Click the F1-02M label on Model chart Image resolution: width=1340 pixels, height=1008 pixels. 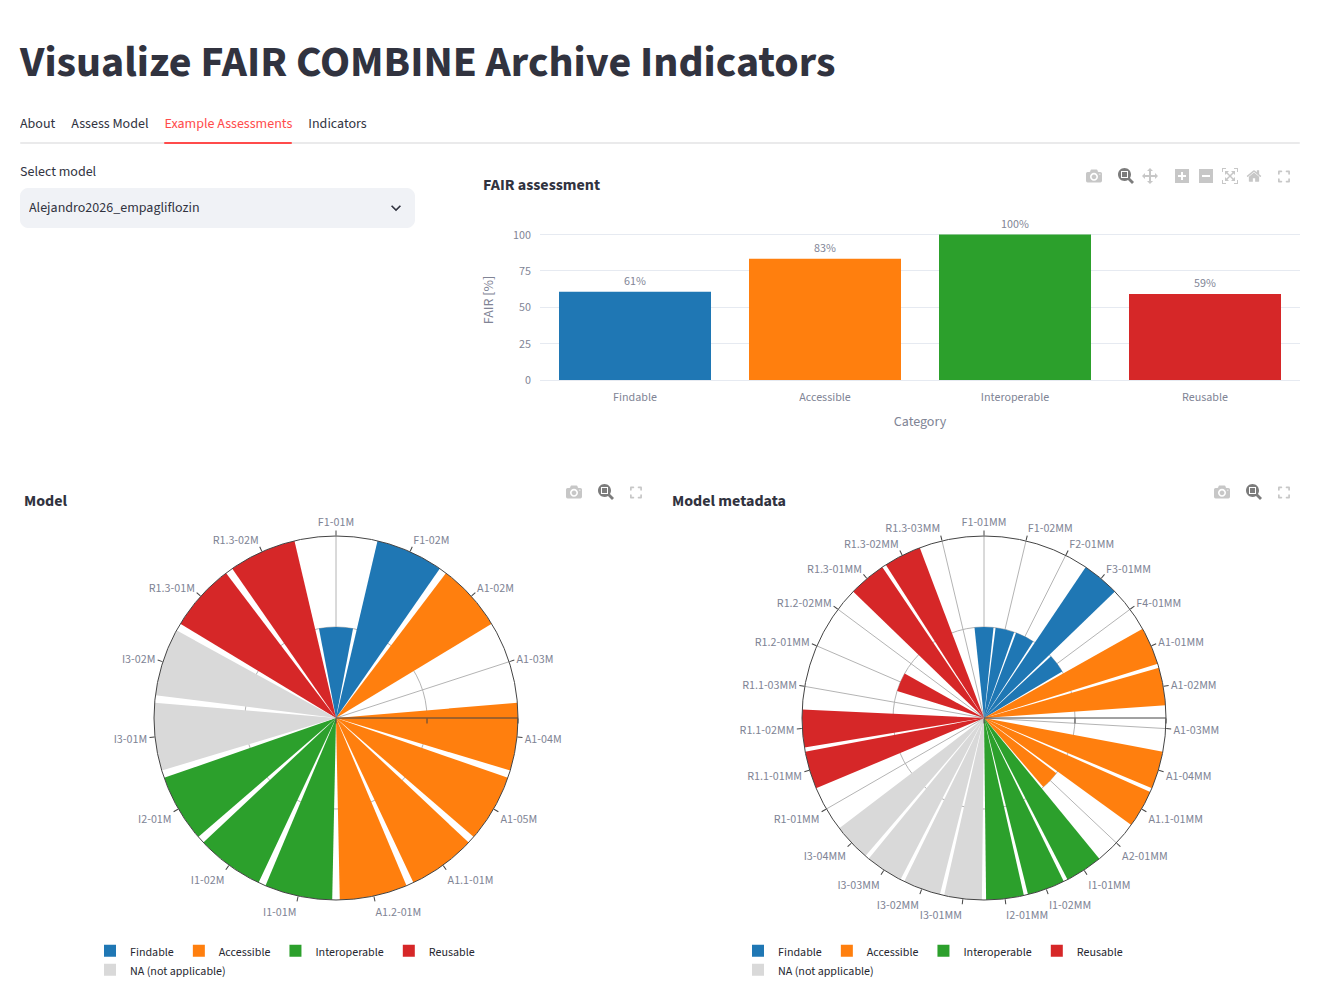click(431, 540)
